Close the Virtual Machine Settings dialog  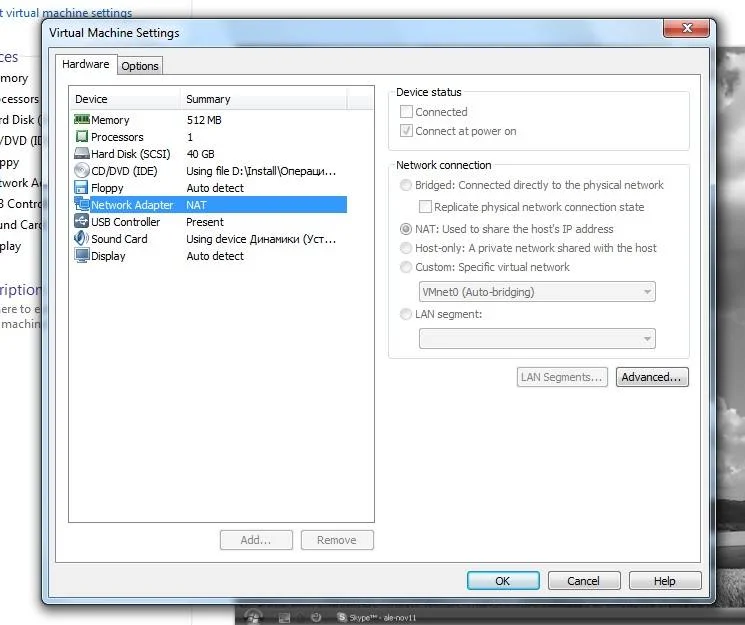(686, 28)
